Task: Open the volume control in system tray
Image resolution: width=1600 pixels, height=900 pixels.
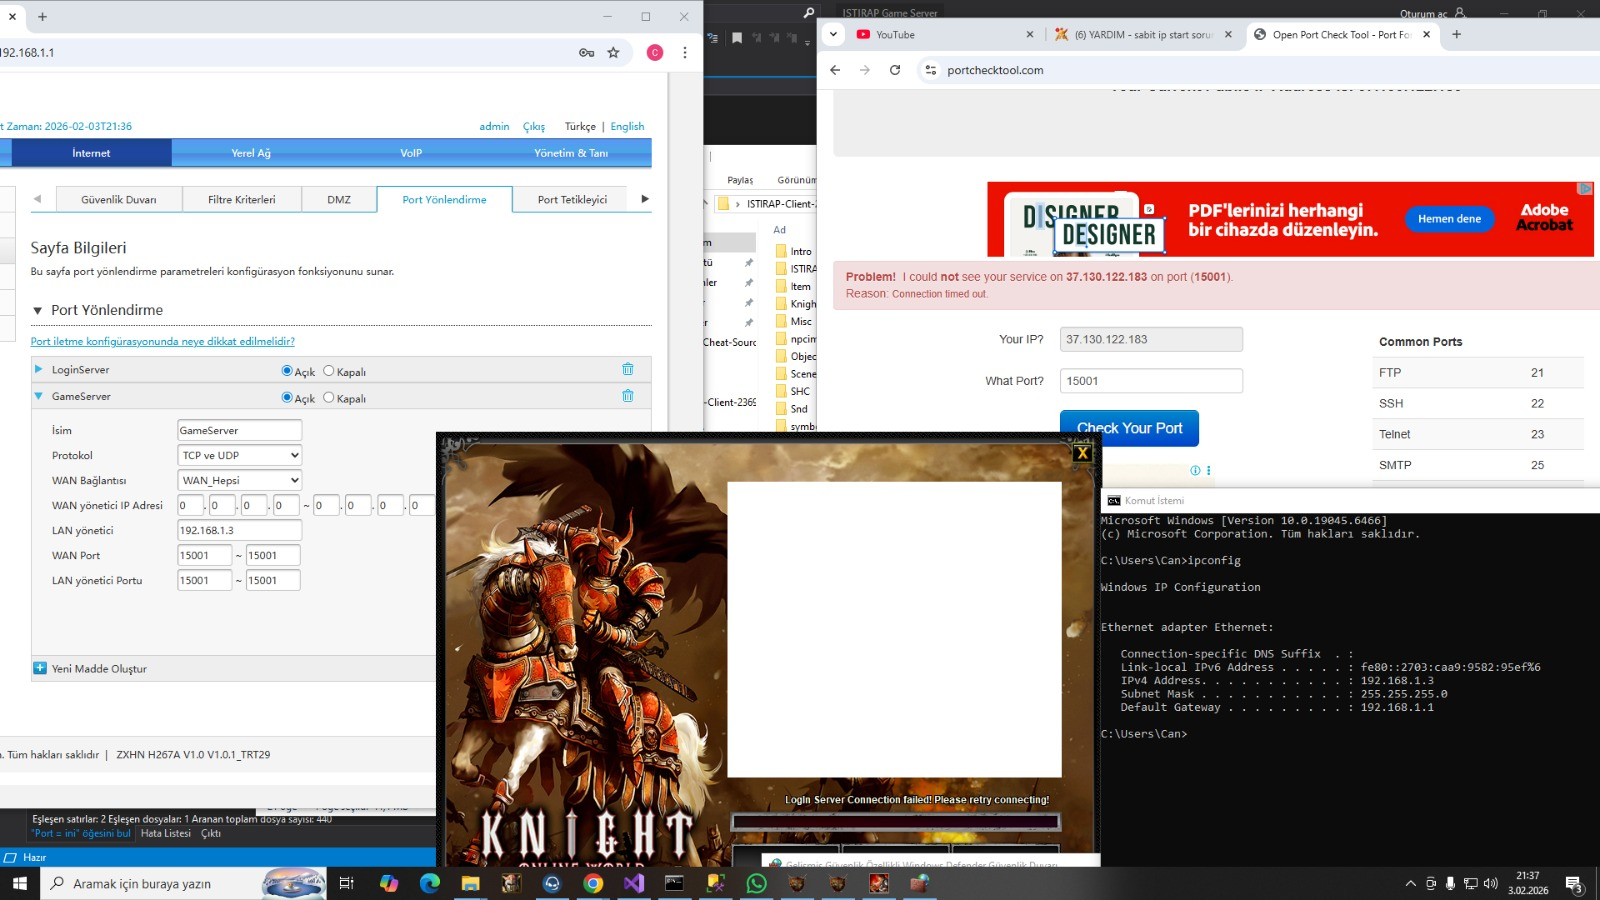Action: click(x=1490, y=883)
